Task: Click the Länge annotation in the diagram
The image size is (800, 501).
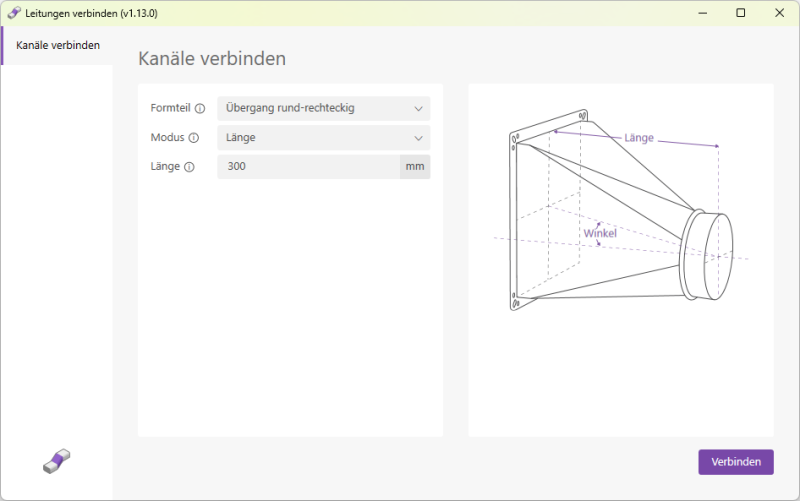Action: pos(639,138)
